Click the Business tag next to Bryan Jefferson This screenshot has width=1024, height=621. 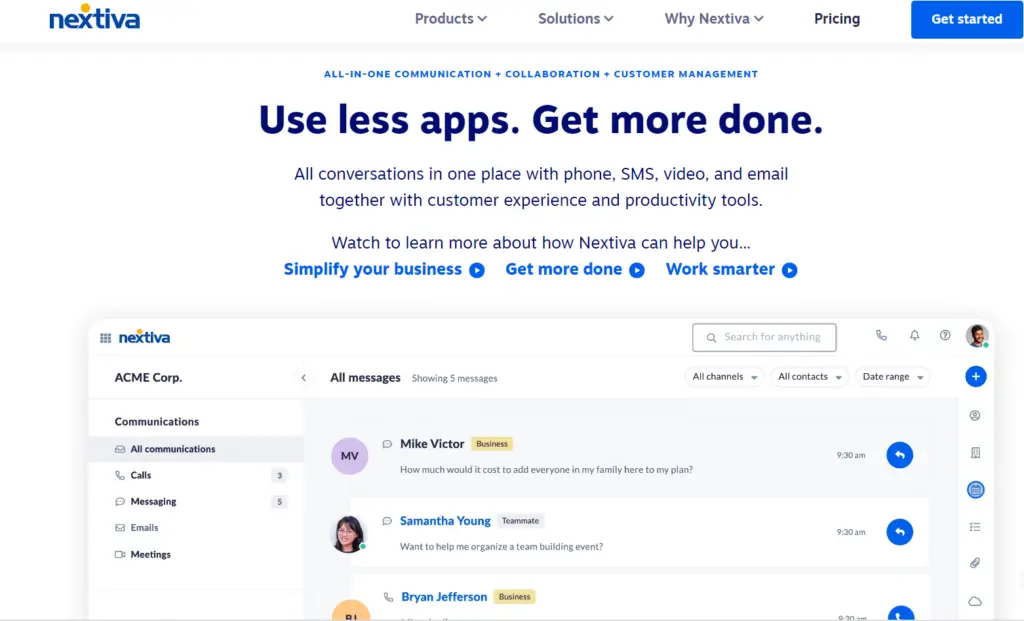[x=515, y=597]
